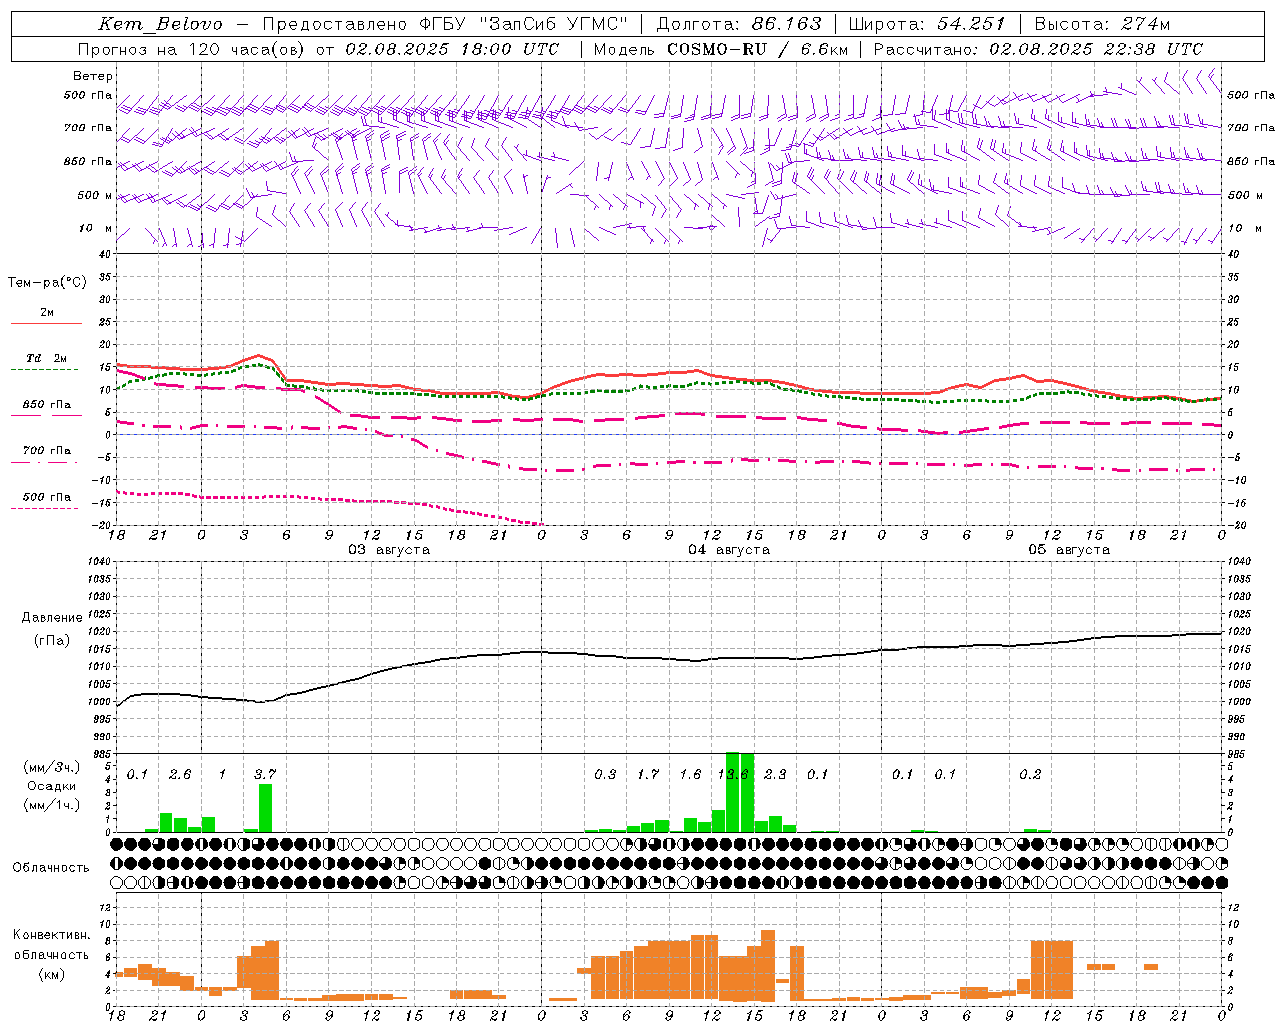This screenshot has height=1024, width=1280.
Task: Click the red 2м legend line sample
Action: [46, 323]
